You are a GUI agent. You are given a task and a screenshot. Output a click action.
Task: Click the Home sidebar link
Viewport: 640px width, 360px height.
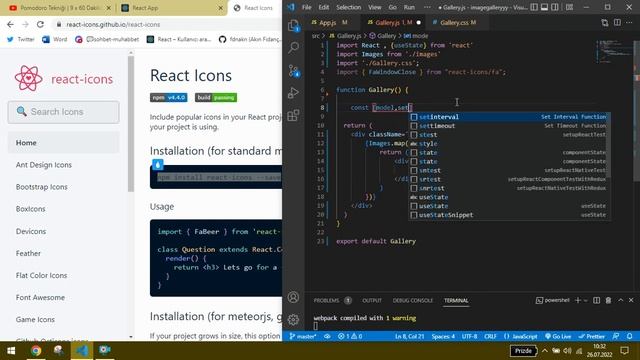point(64,142)
